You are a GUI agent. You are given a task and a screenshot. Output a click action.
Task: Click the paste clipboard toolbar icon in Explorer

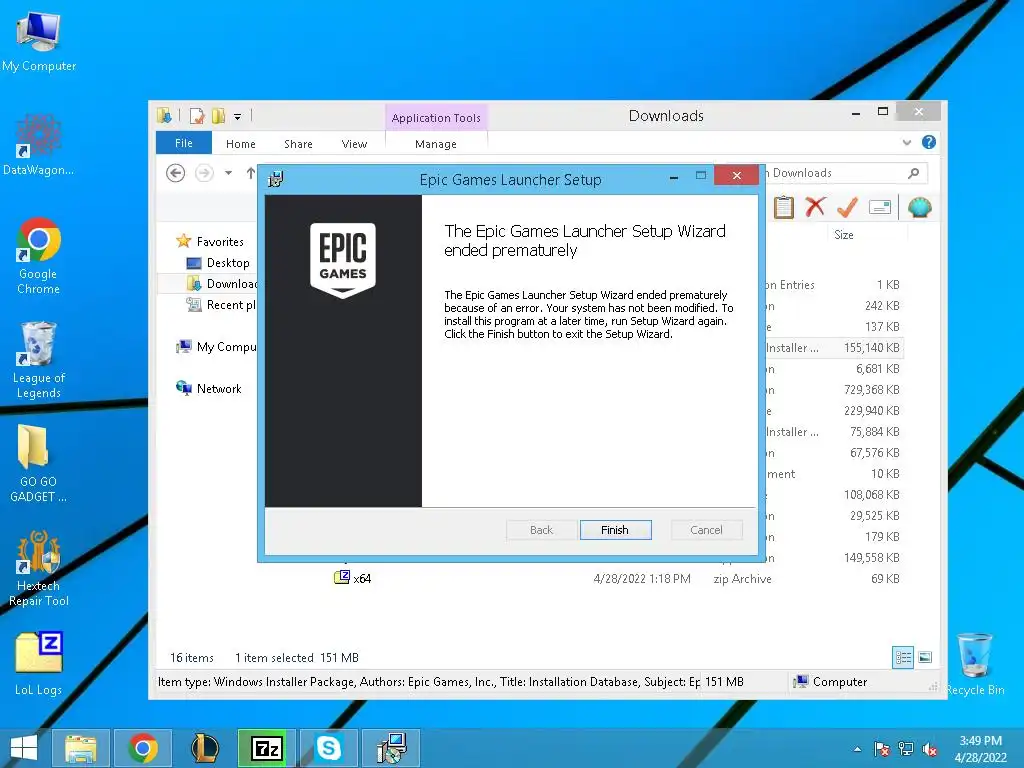tap(784, 208)
